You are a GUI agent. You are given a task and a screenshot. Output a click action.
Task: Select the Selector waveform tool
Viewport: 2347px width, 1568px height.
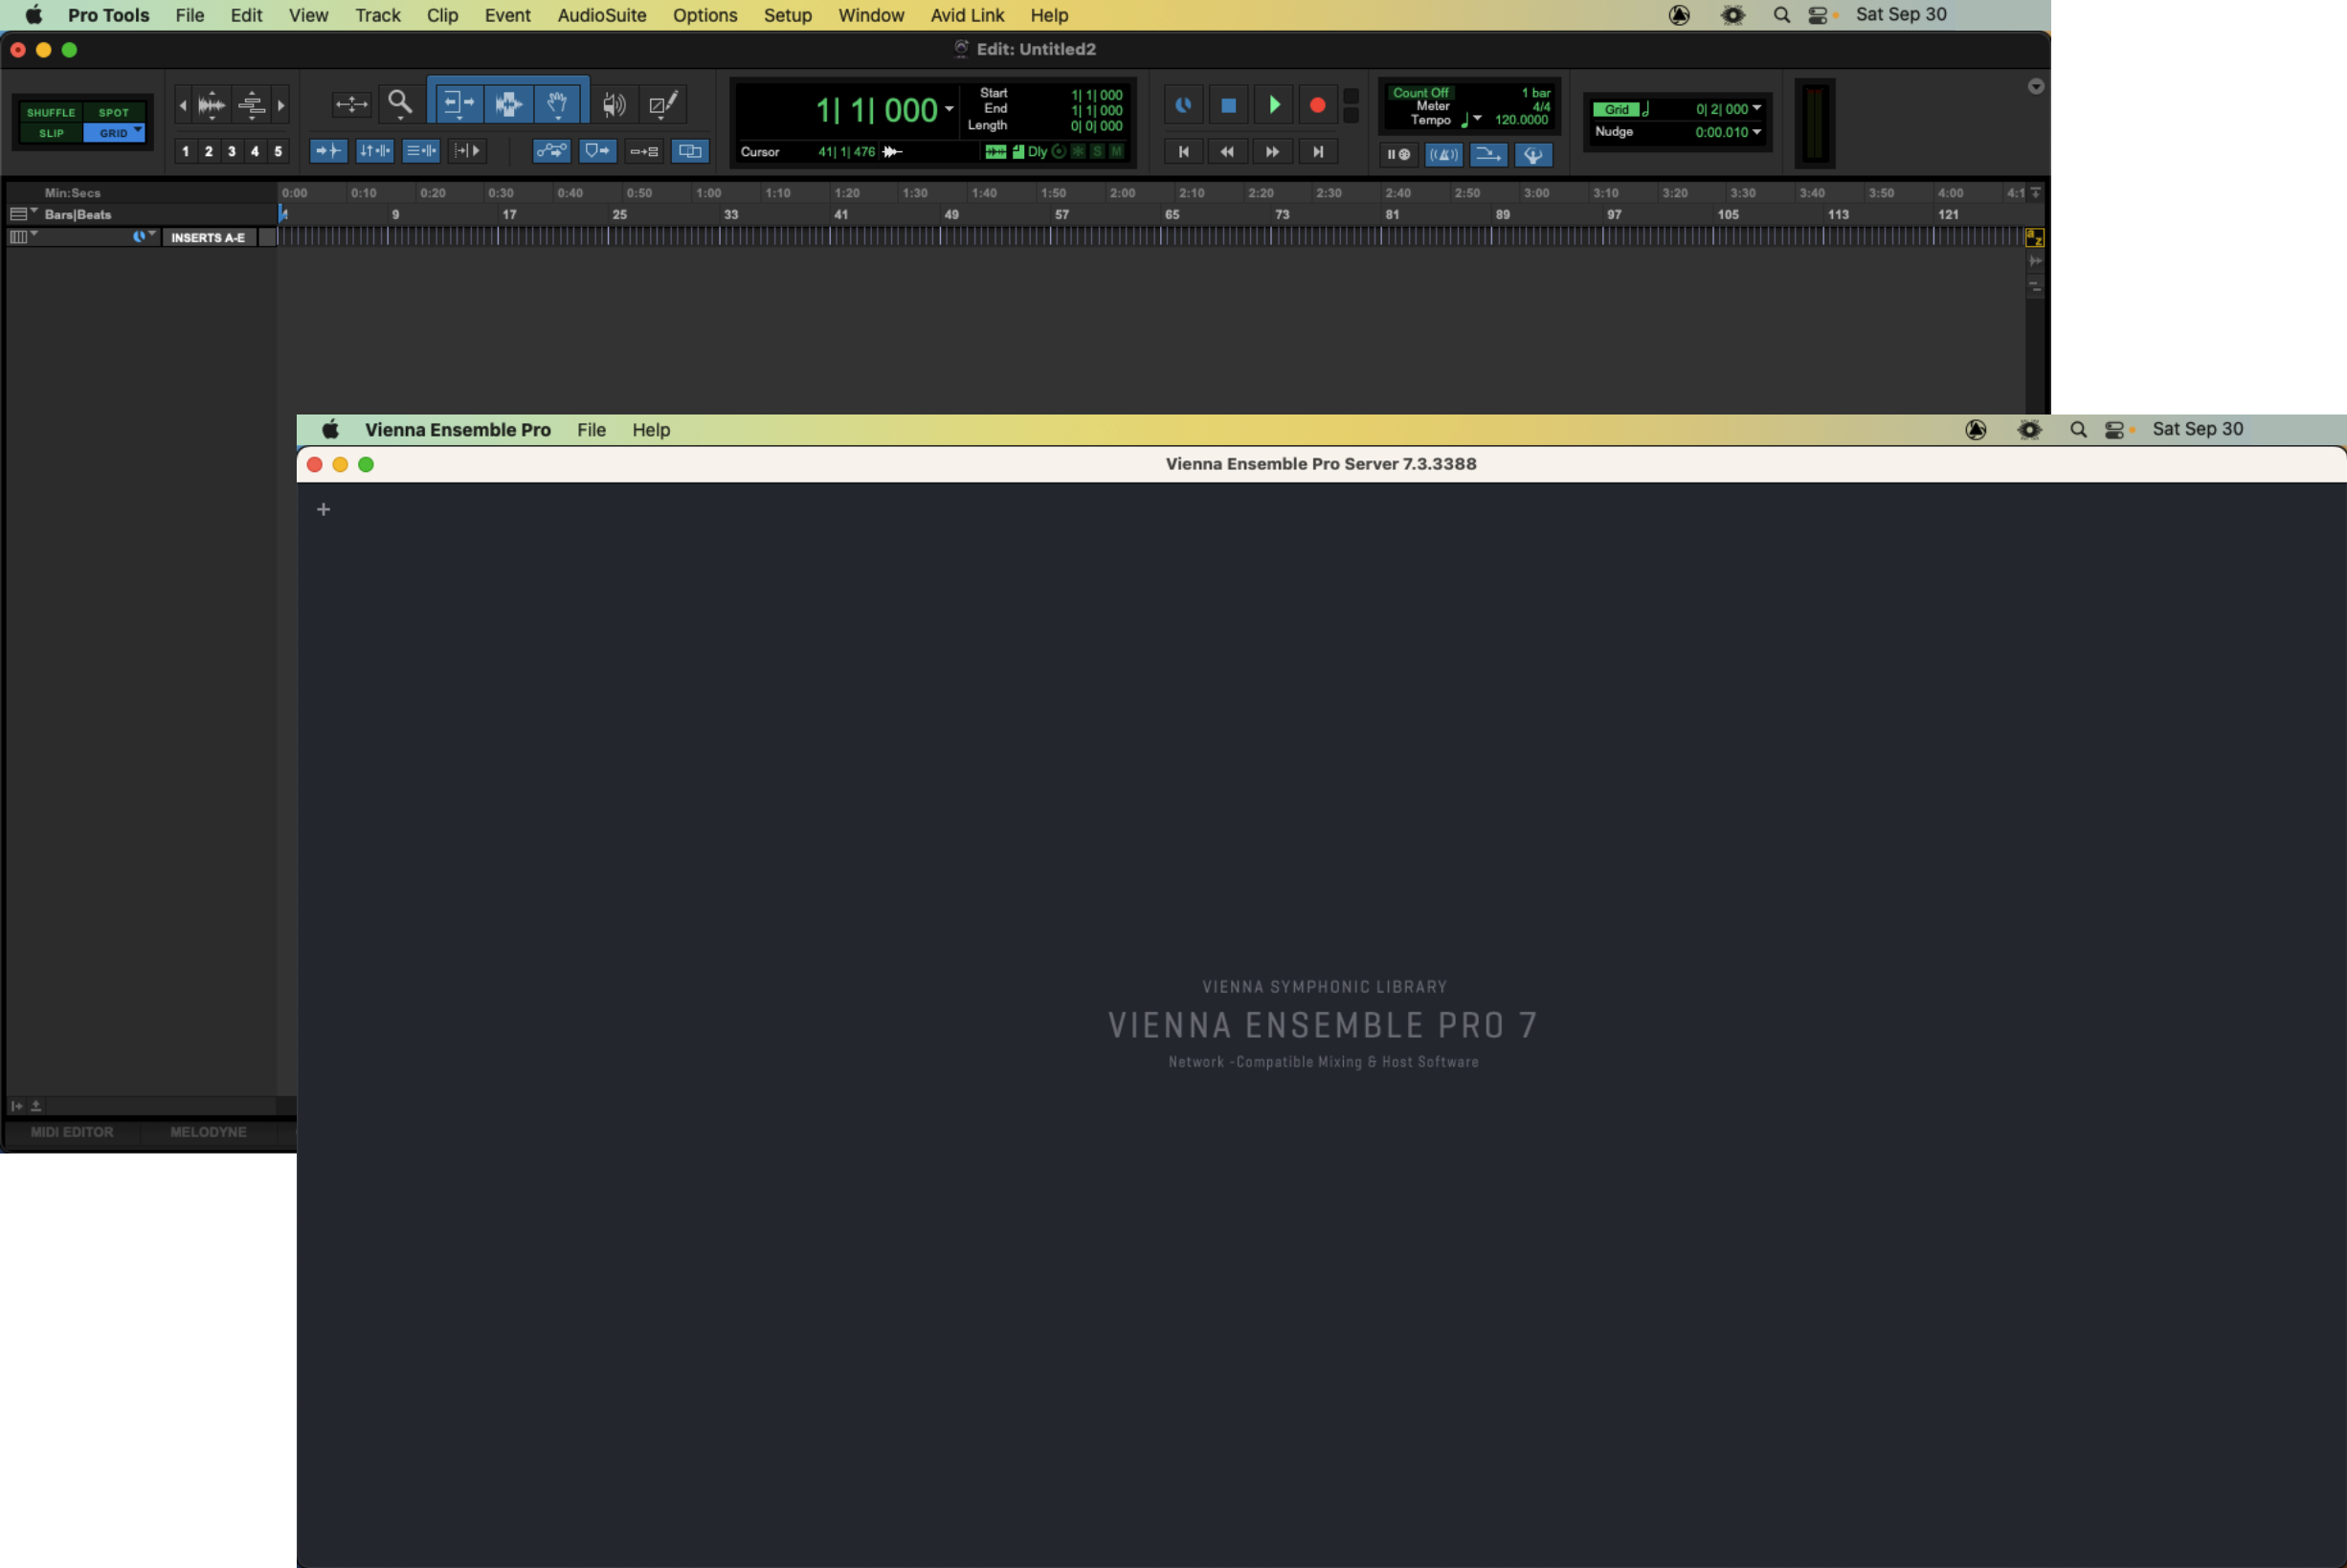(508, 104)
